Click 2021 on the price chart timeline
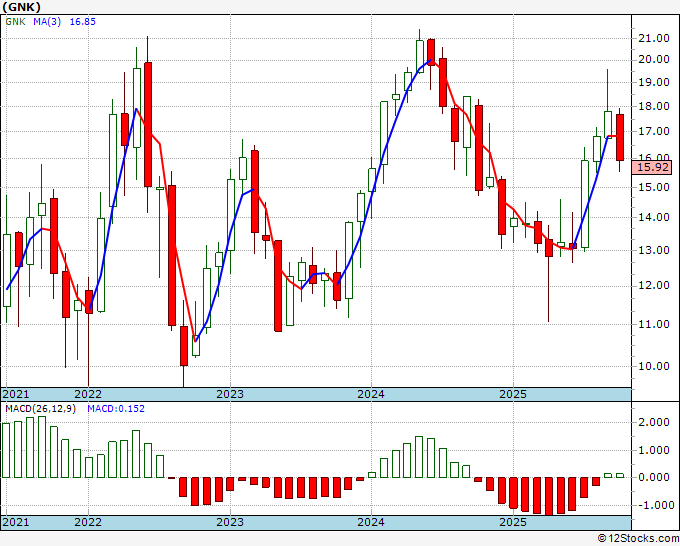680x546 pixels. pyautogui.click(x=16, y=394)
